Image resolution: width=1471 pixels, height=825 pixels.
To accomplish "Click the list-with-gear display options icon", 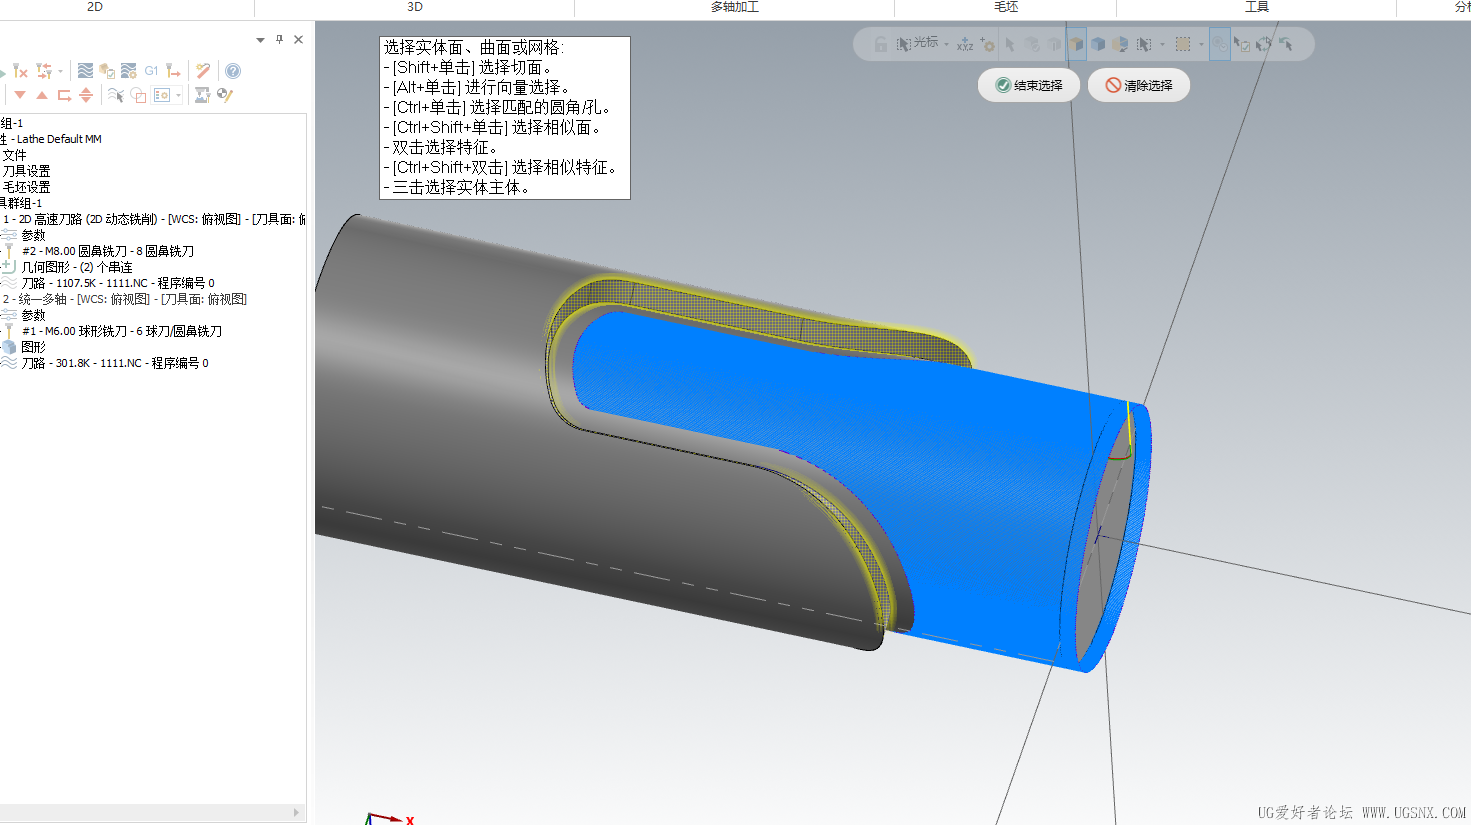I will [x=162, y=95].
